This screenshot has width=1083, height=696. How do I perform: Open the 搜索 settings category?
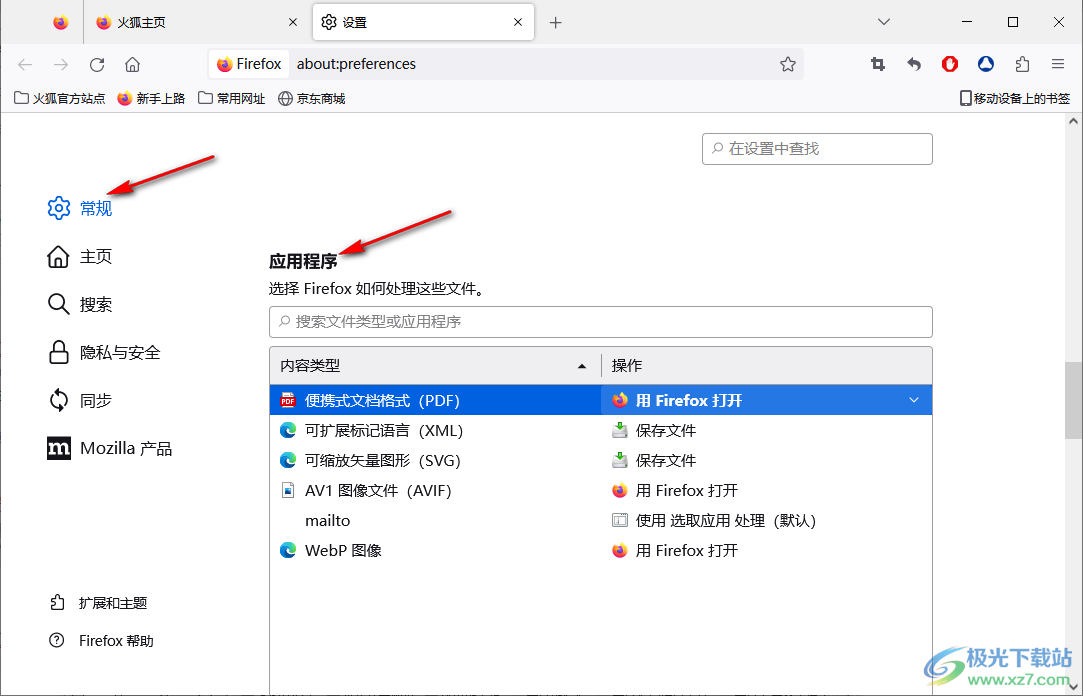point(79,304)
